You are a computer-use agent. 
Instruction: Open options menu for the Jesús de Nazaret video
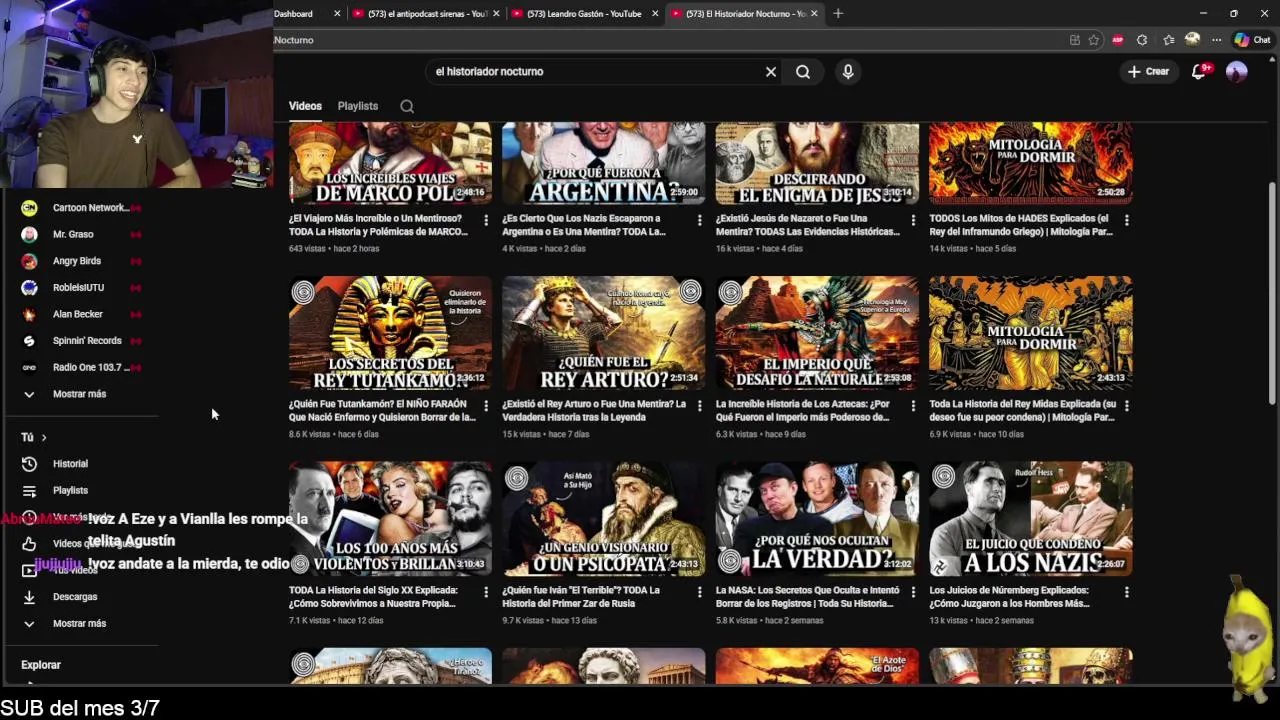[x=913, y=220]
